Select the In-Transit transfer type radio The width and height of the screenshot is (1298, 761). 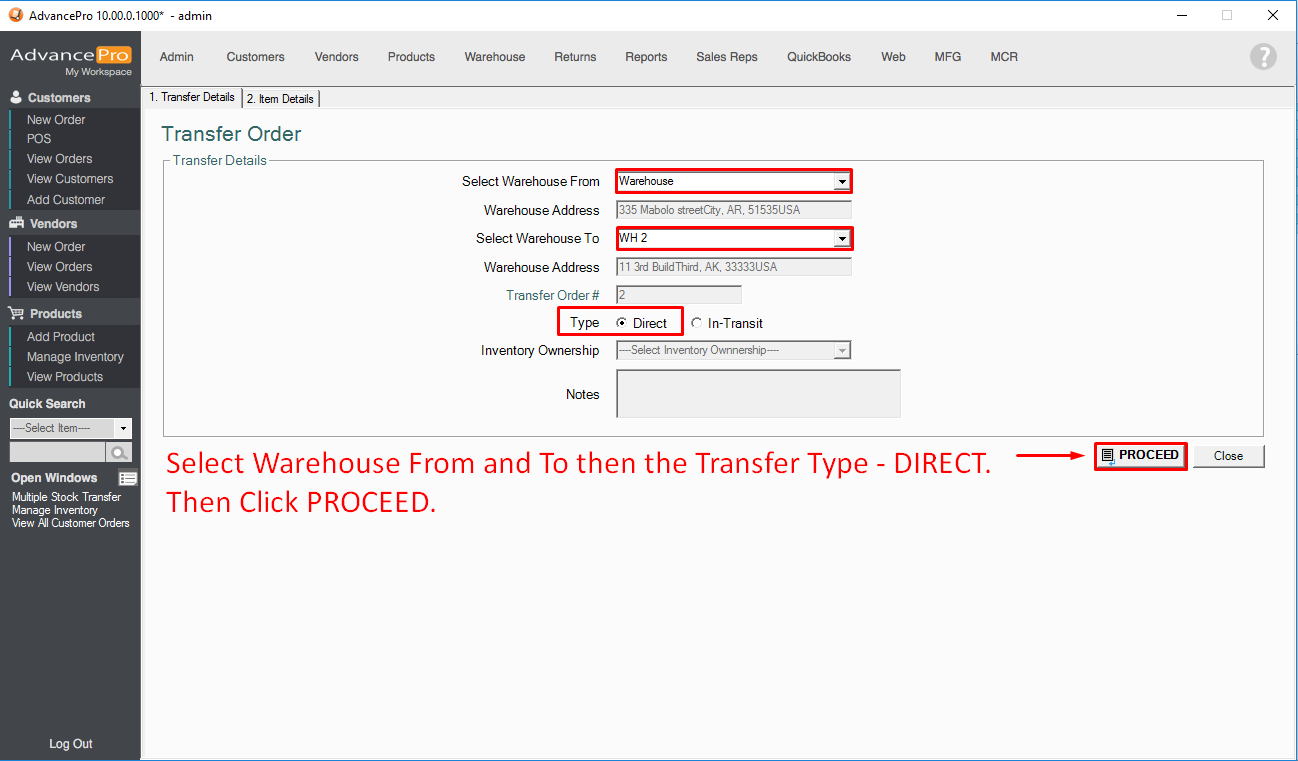[x=697, y=323]
